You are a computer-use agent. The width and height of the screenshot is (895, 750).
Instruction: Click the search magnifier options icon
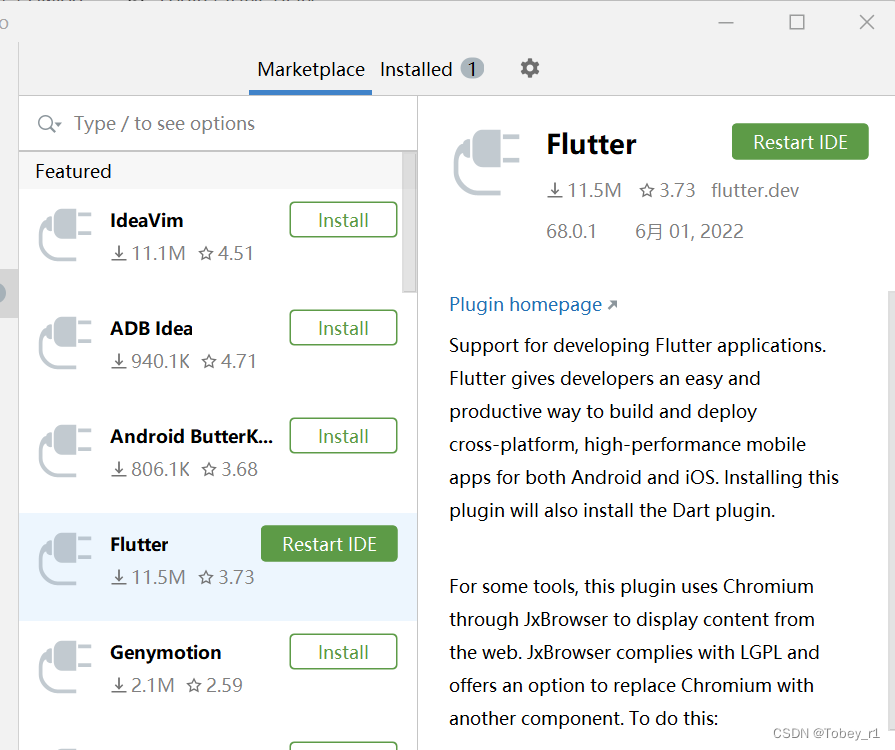click(49, 124)
